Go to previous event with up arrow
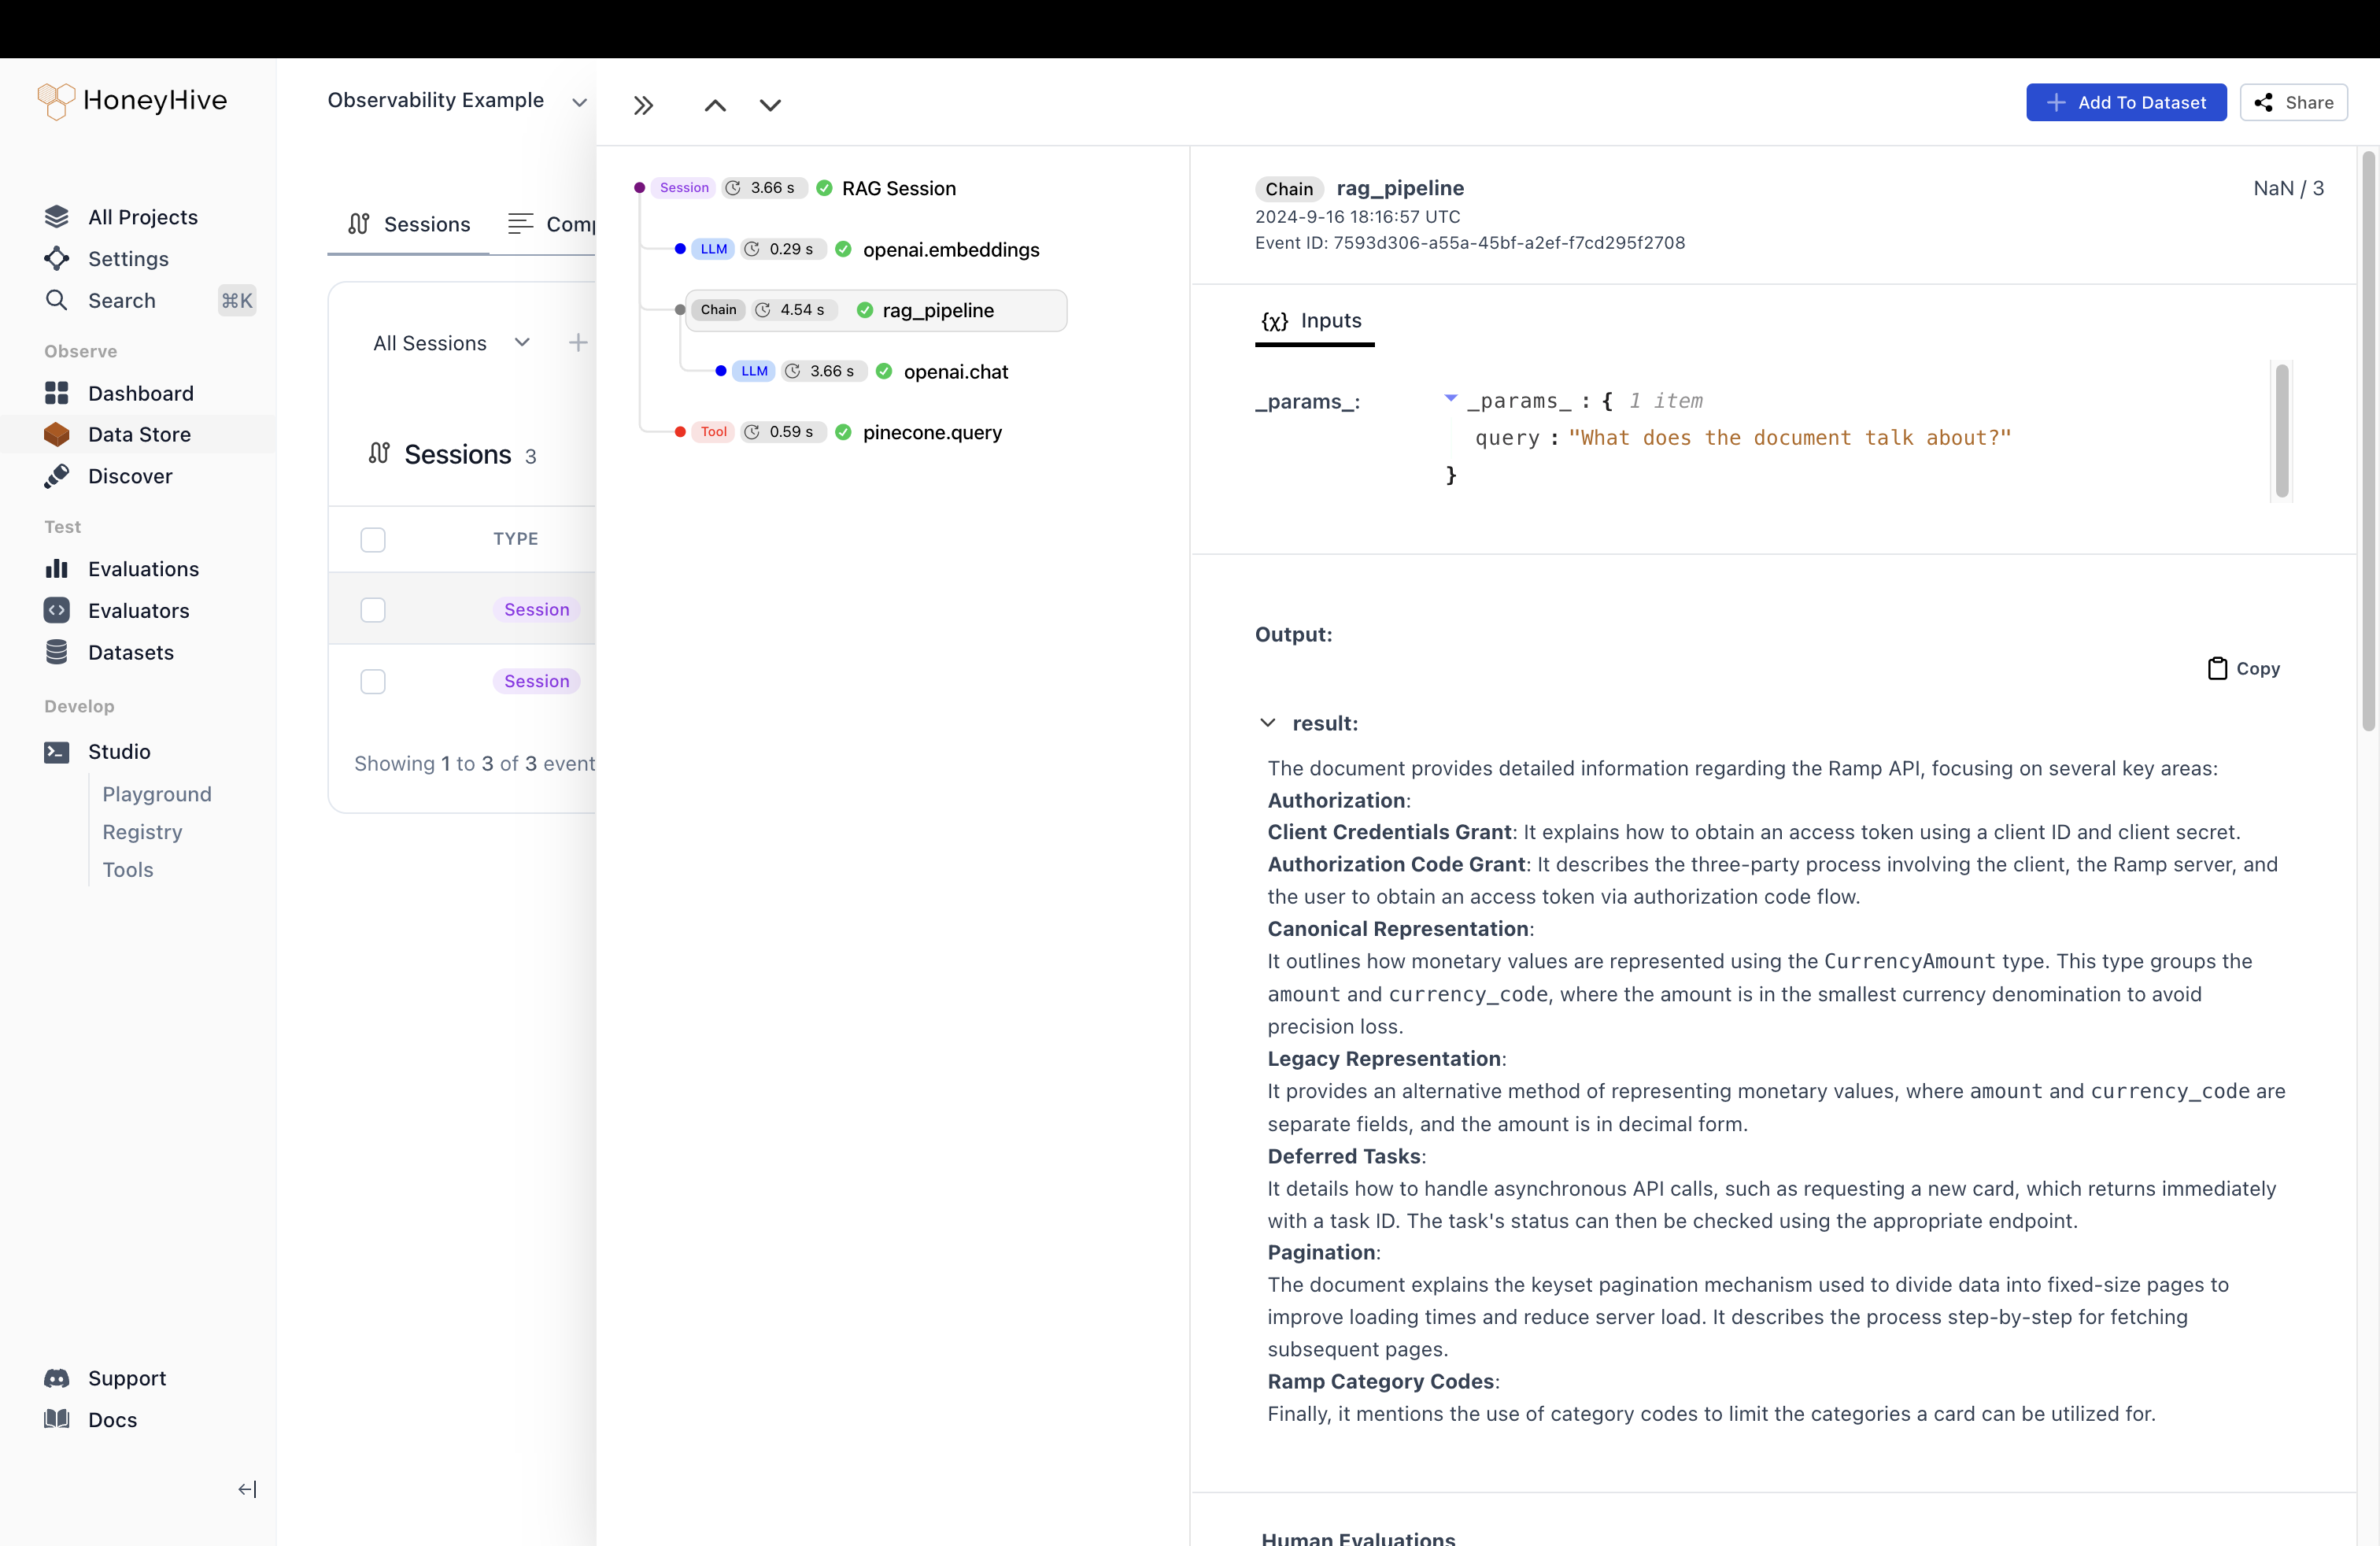Screen dimensions: 2380x1546 point(715,105)
